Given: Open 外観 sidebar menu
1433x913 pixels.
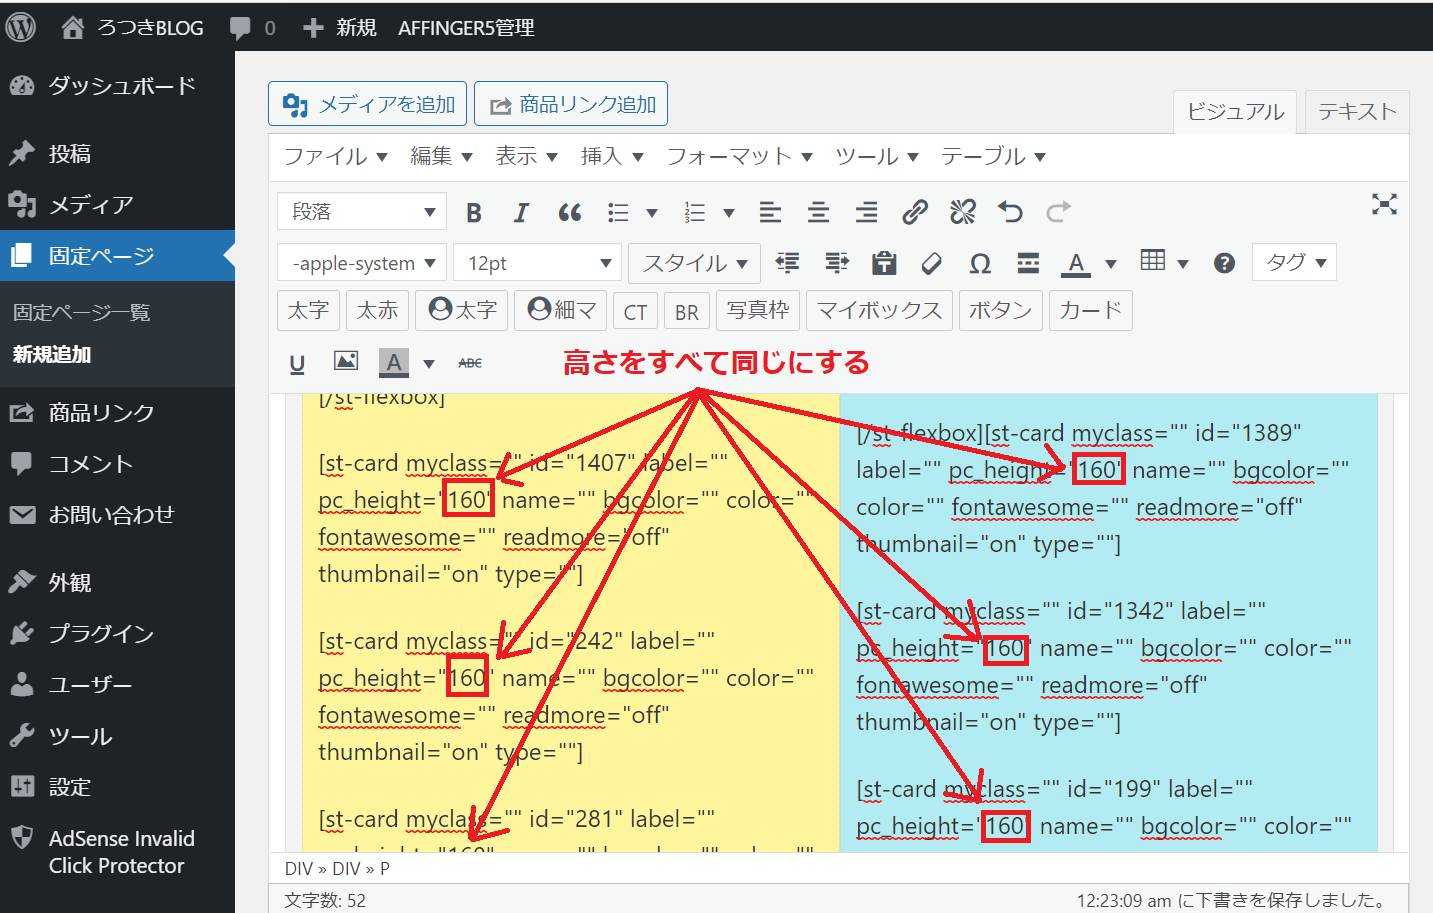Looking at the screenshot, I should 117,582.
